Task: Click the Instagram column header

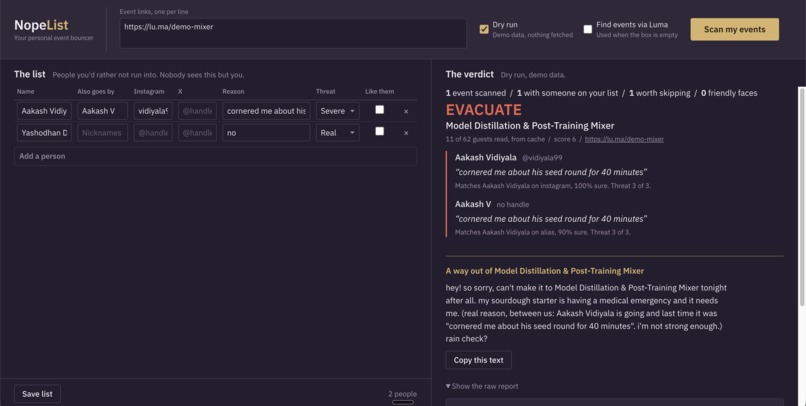Action: 149,91
